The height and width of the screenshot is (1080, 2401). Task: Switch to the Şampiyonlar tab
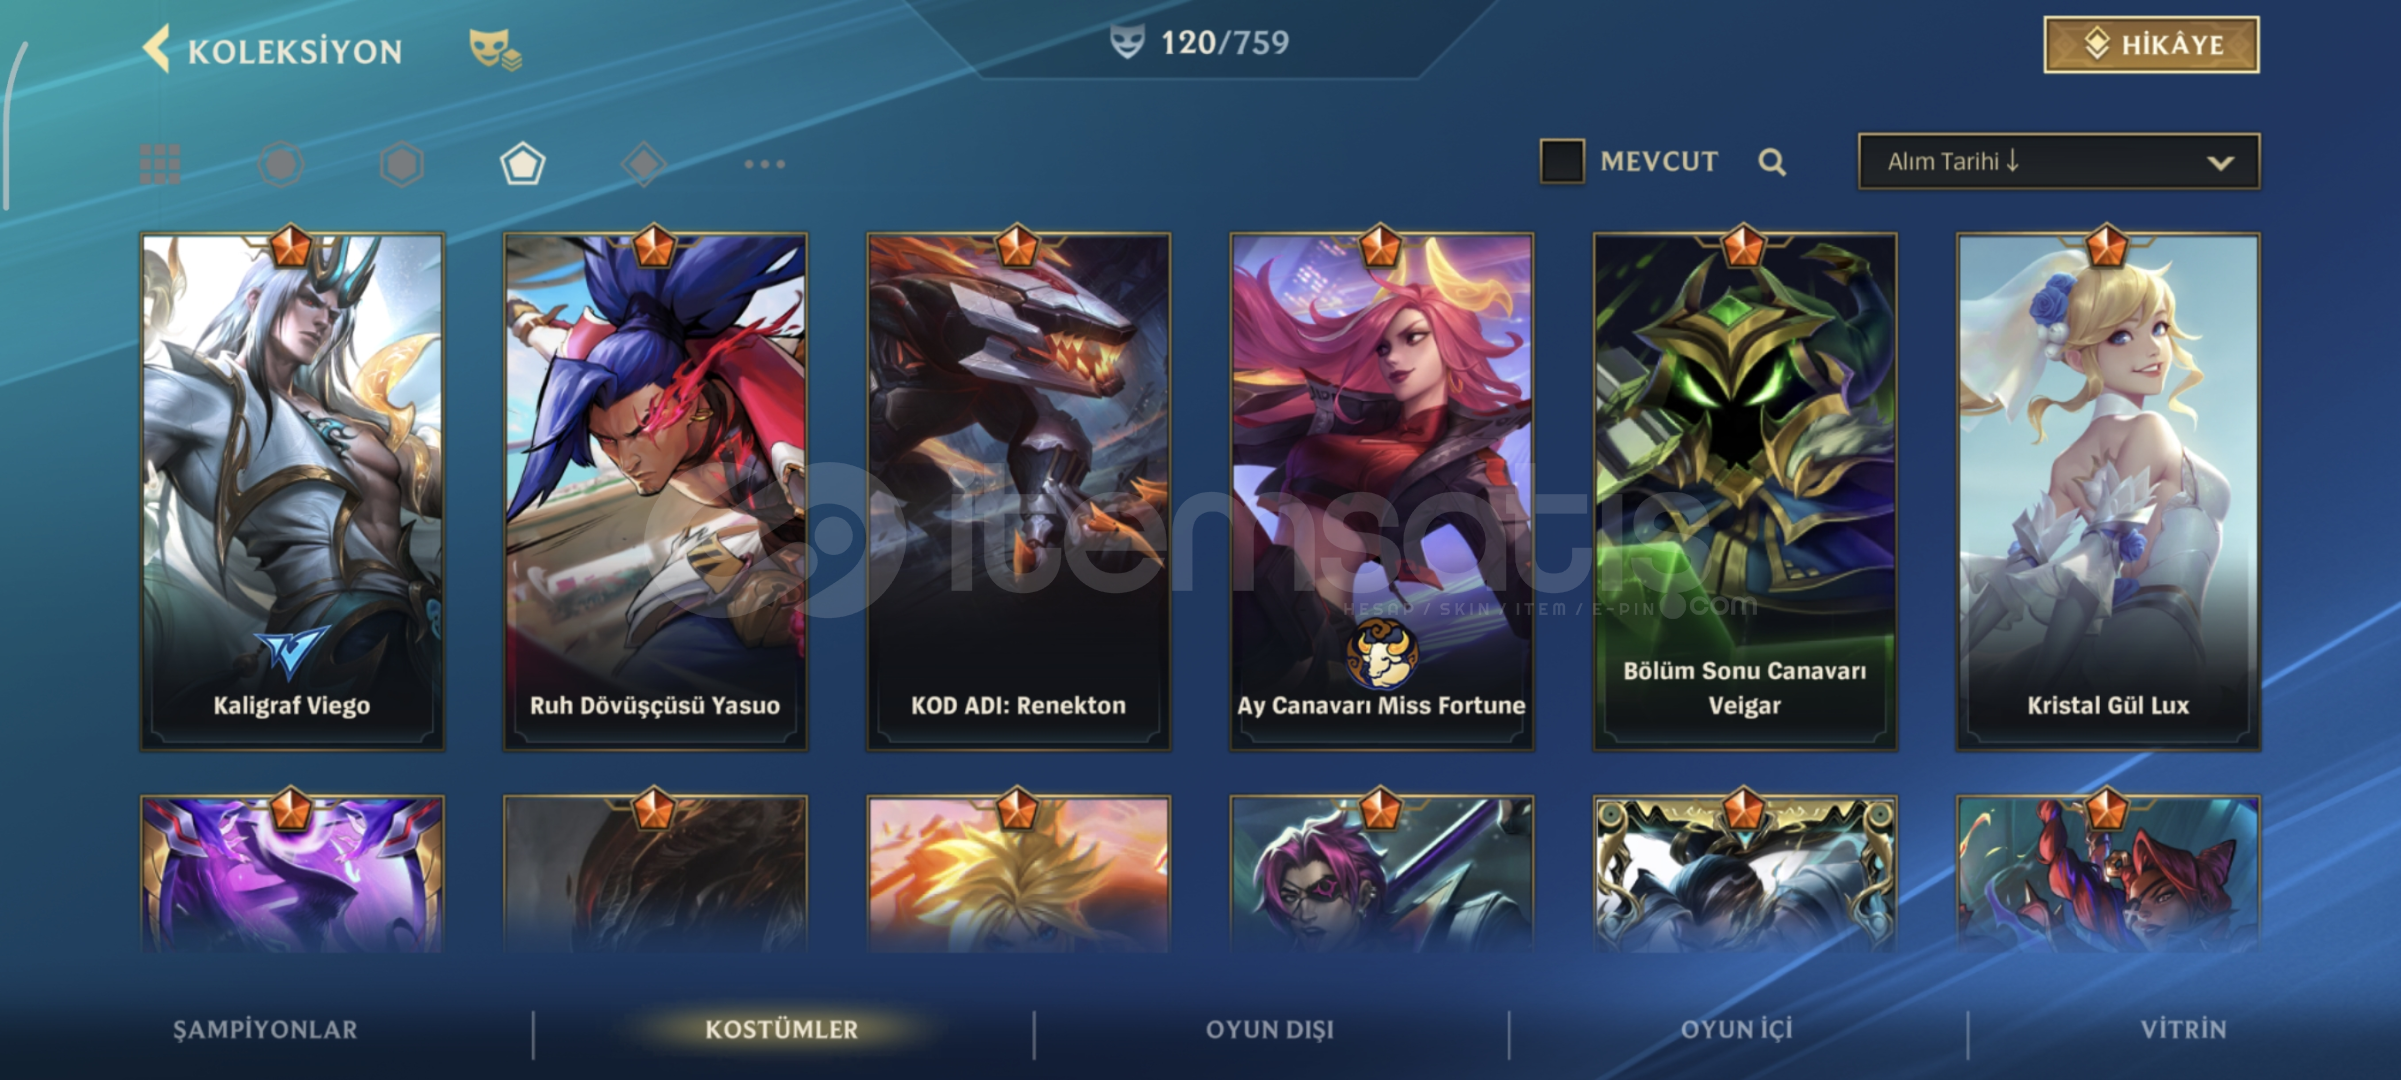pyautogui.click(x=265, y=1030)
